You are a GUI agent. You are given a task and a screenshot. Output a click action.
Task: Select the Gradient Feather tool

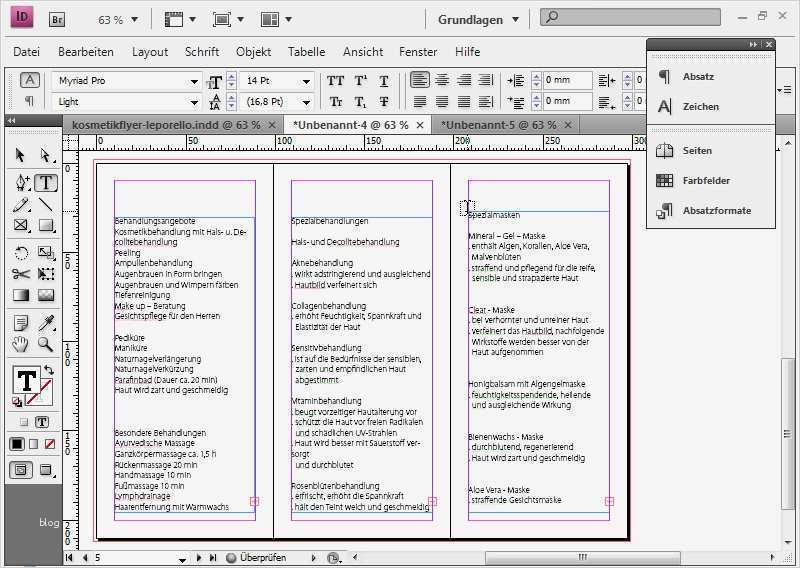[46, 295]
